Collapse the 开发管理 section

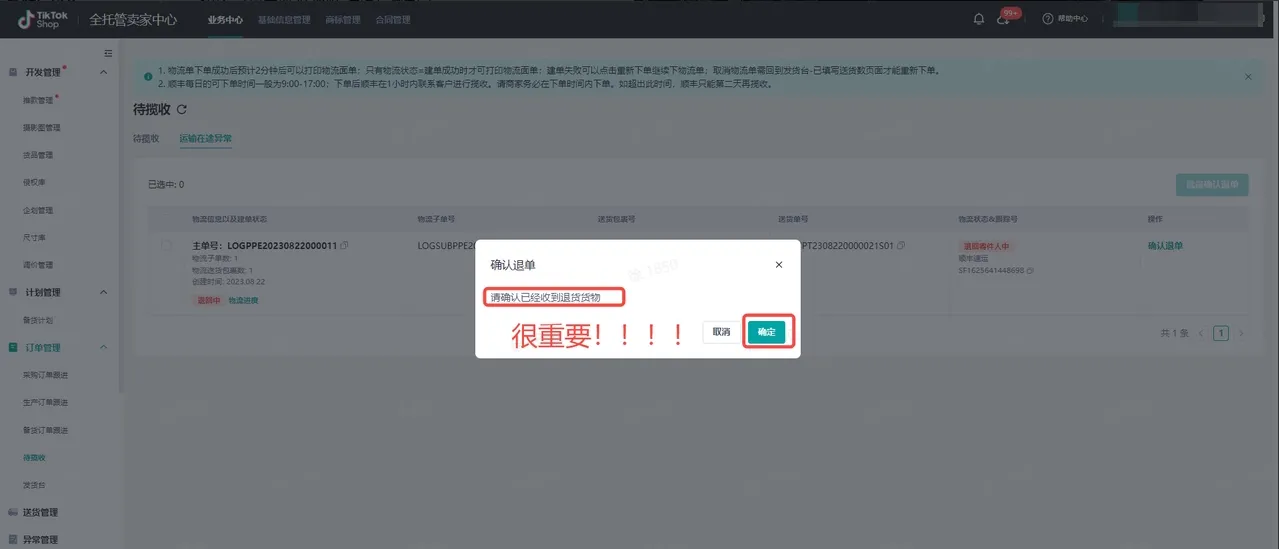point(104,72)
